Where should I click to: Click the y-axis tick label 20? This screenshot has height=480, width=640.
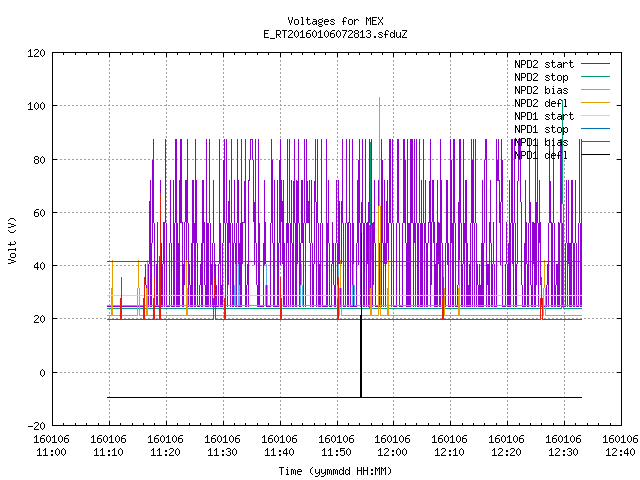(39, 319)
